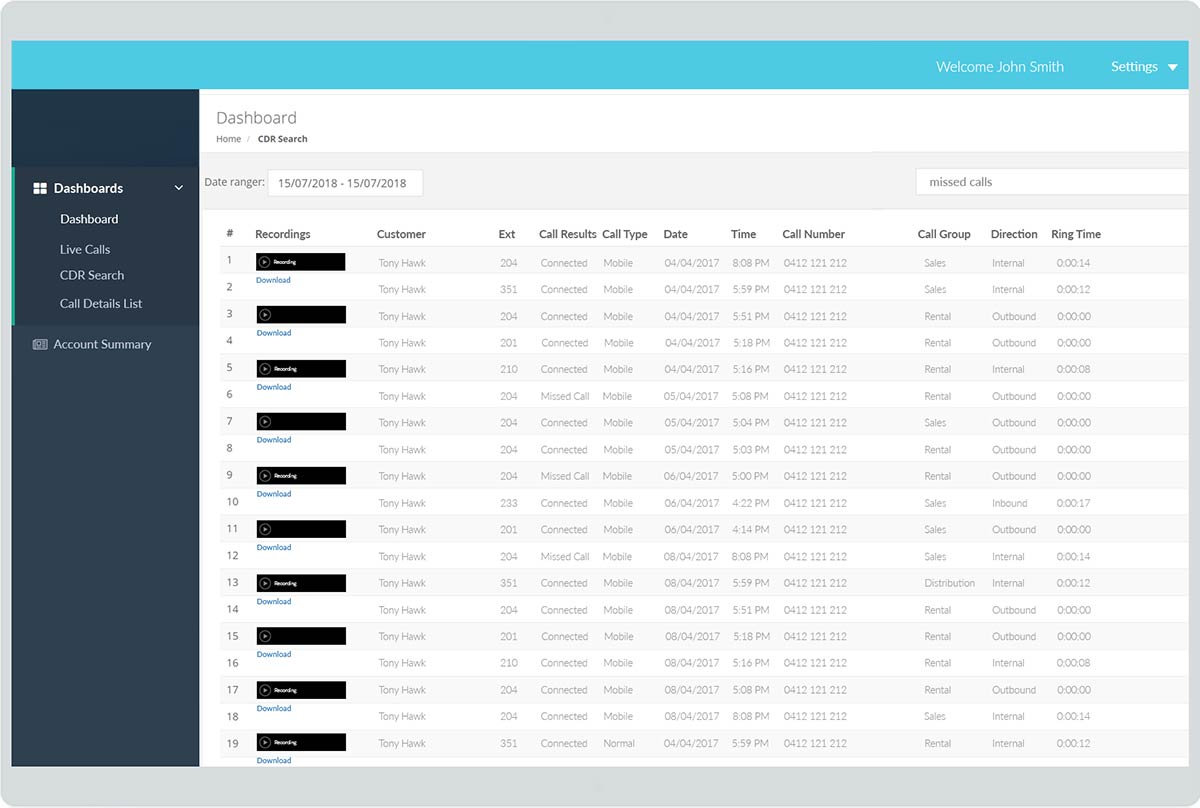Open Dashboard in the sidebar
The width and height of the screenshot is (1200, 808).
click(x=89, y=219)
